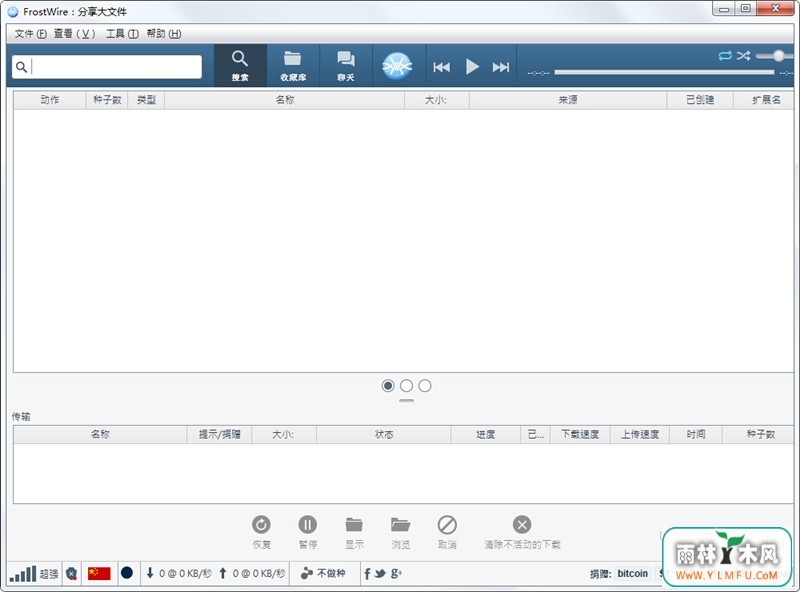Click the 取消 (Cancel) transfer button
The height and width of the screenshot is (592, 800).
click(447, 531)
